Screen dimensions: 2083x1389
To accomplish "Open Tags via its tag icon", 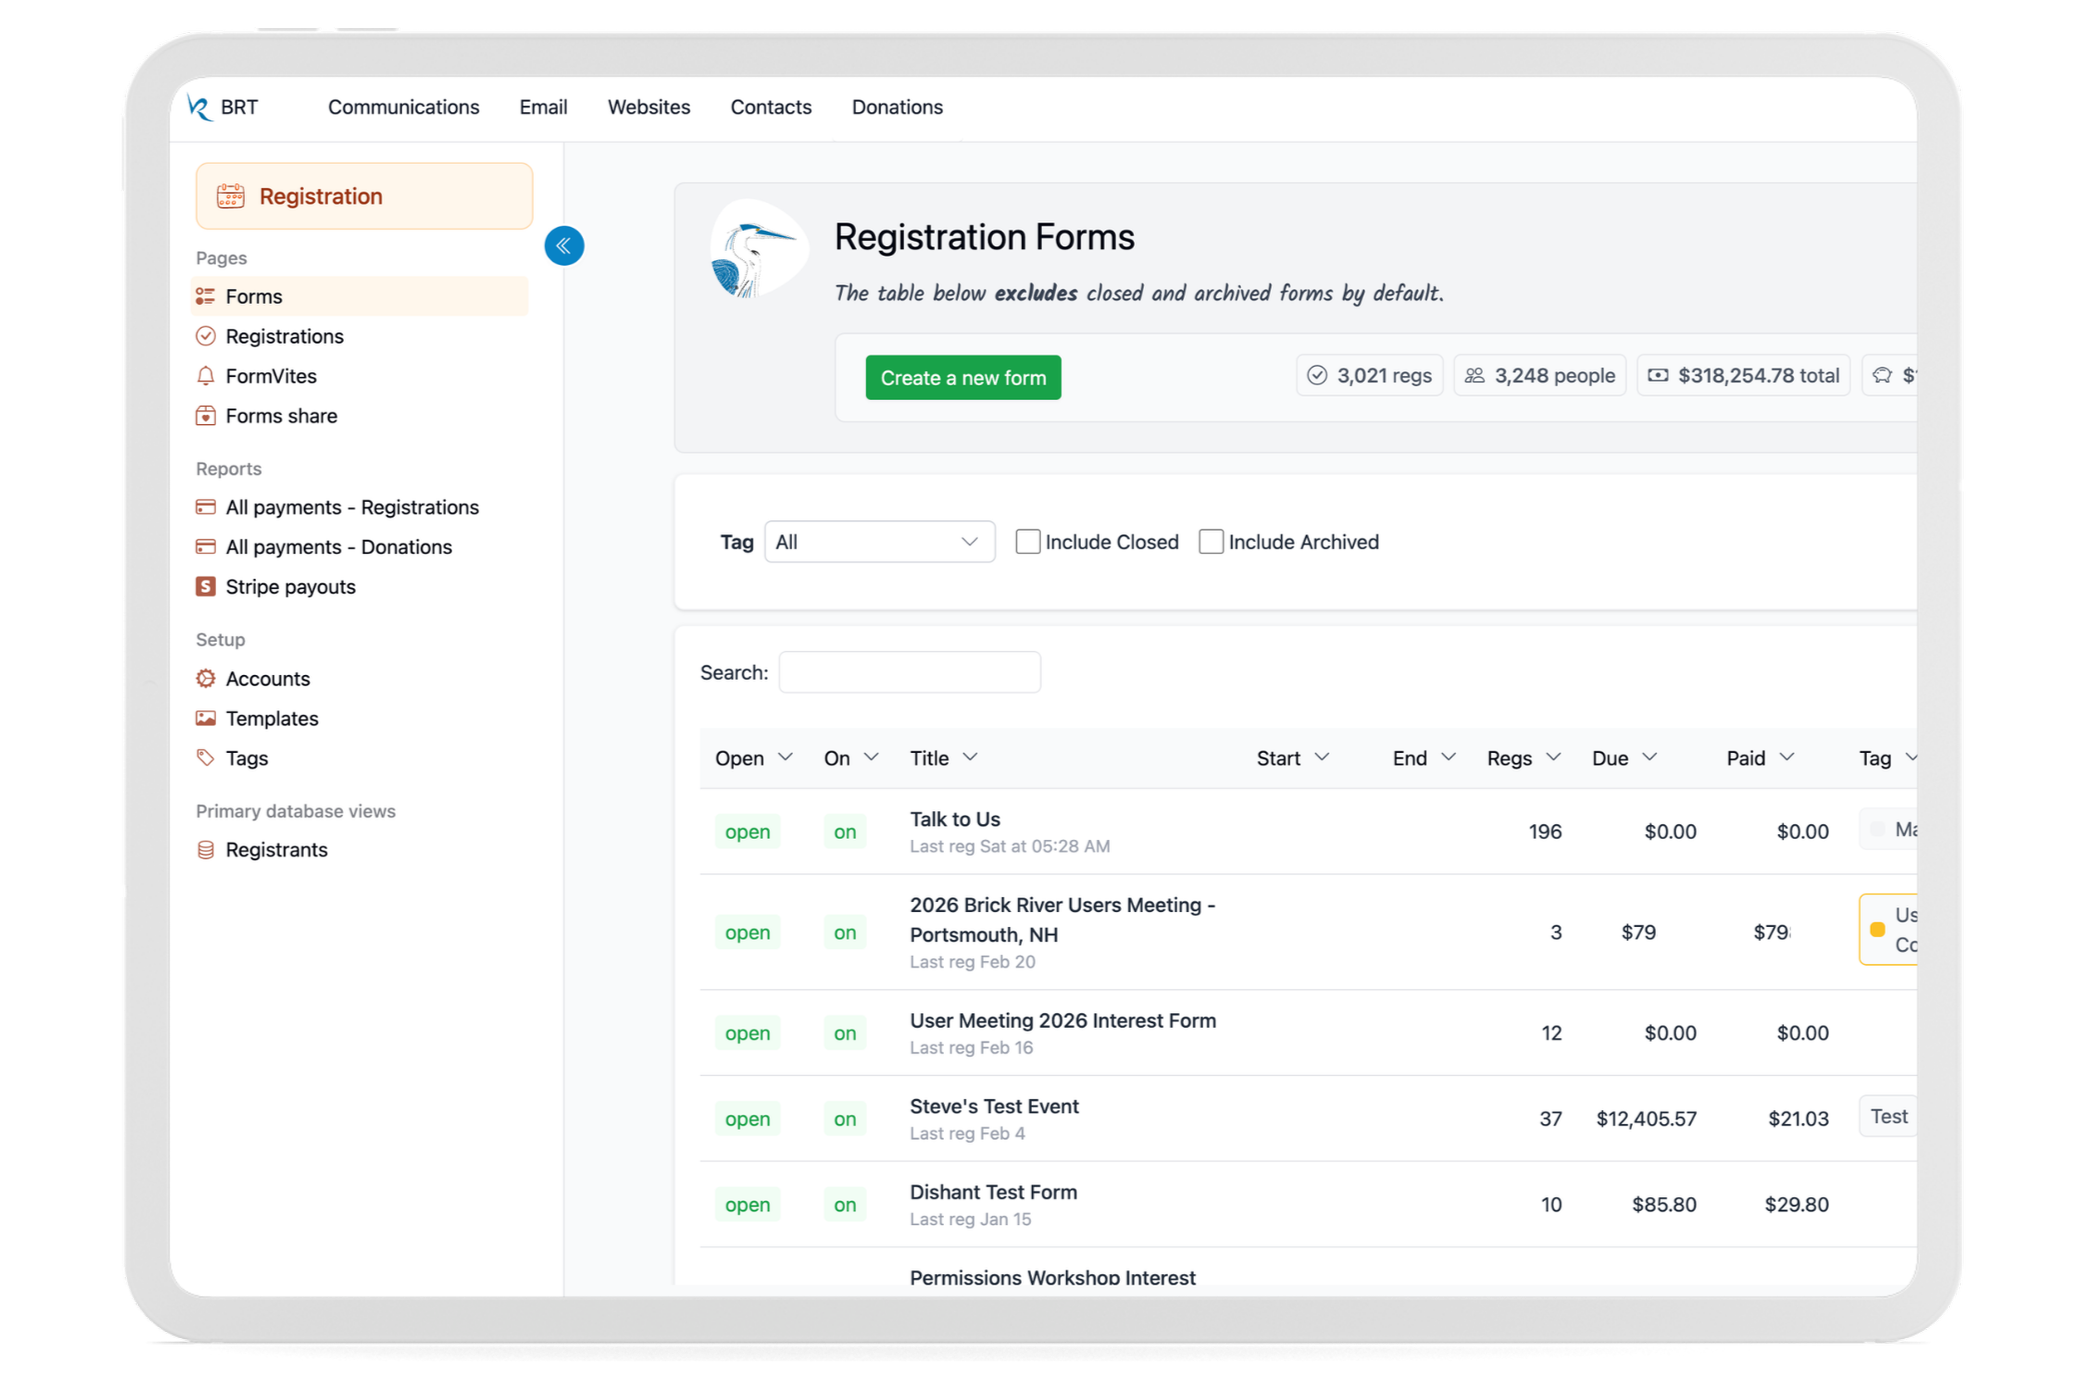I will (x=205, y=758).
